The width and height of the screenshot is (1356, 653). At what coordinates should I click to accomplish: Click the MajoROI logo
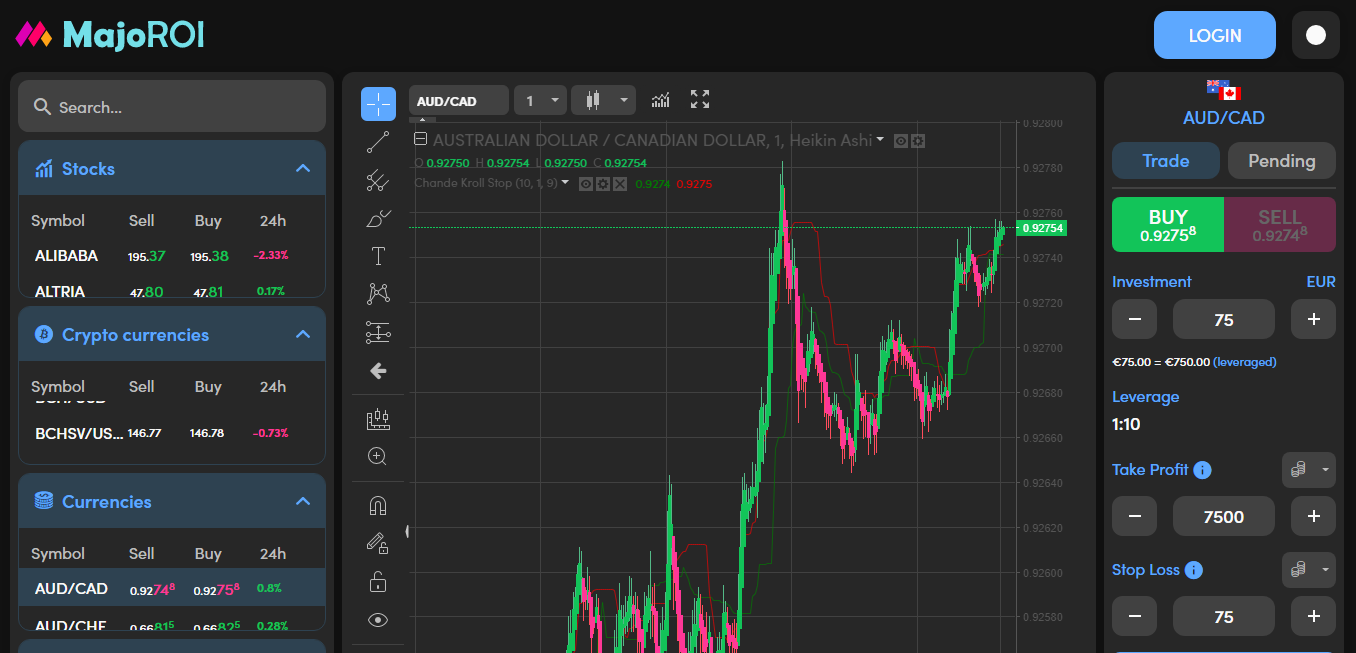tap(110, 35)
